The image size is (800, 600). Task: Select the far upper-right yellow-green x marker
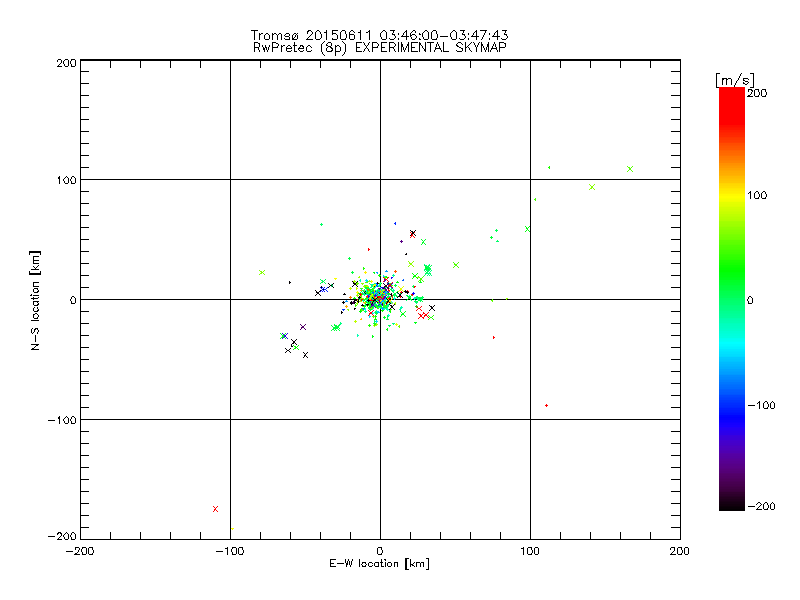tap(630, 169)
